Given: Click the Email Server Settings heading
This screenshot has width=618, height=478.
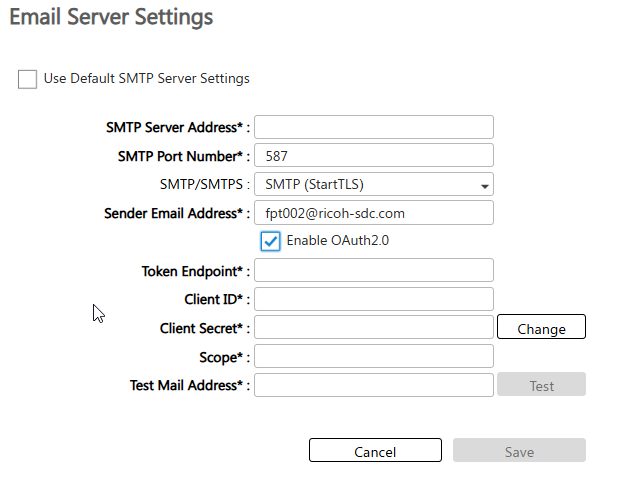Looking at the screenshot, I should [111, 17].
